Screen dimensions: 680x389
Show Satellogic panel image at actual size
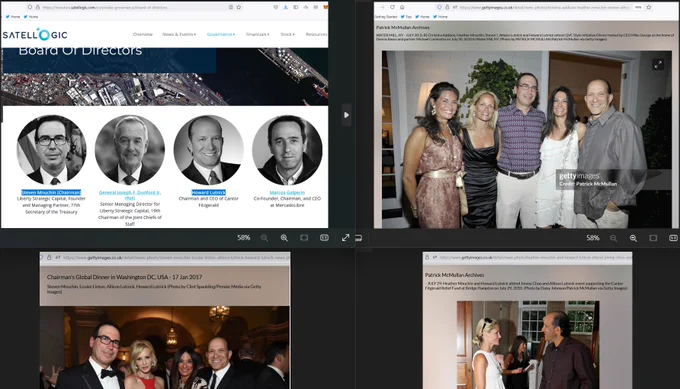(x=324, y=238)
